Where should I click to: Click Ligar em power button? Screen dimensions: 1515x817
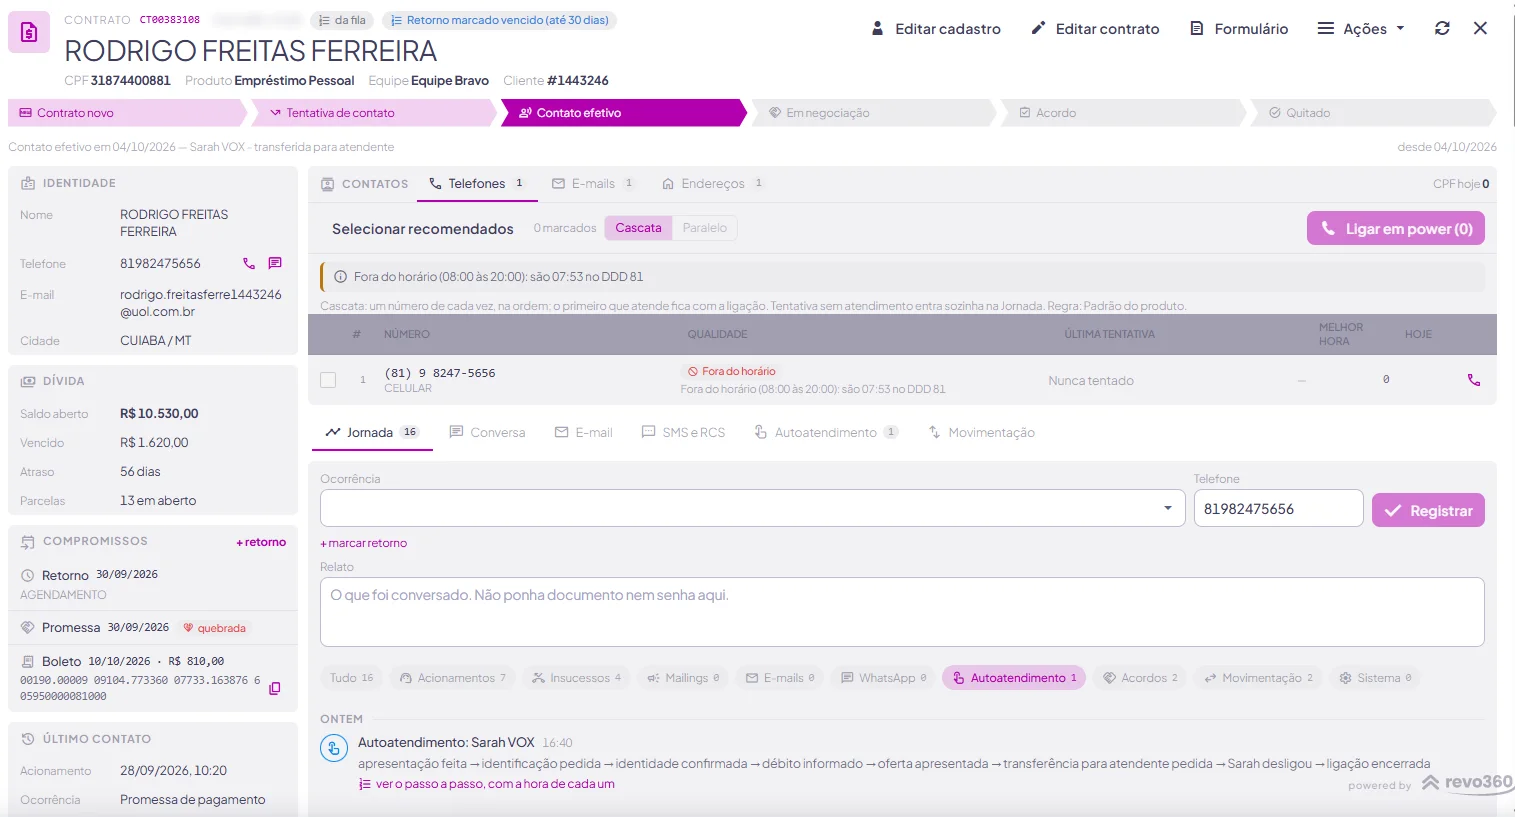pyautogui.click(x=1396, y=228)
